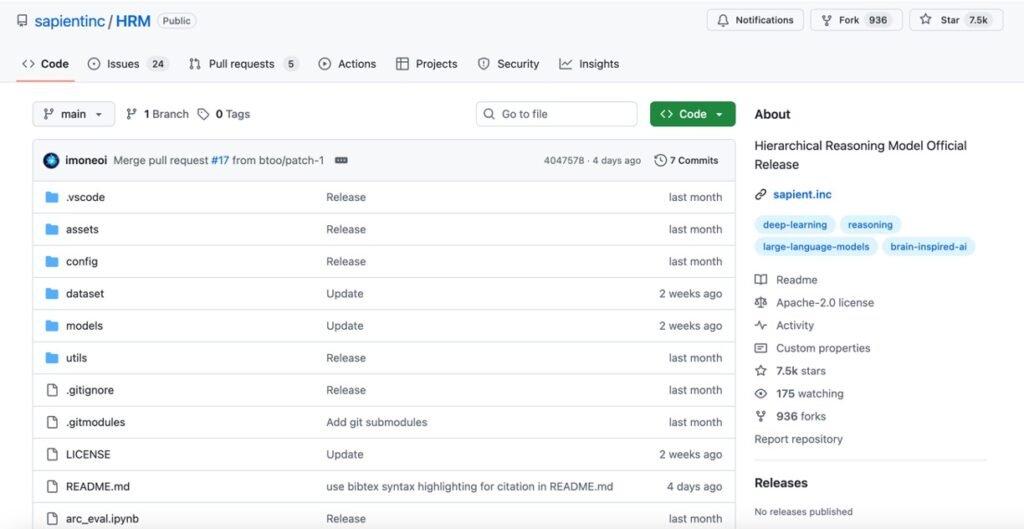Open the main branch dropdown
This screenshot has height=529, width=1024.
tap(73, 114)
